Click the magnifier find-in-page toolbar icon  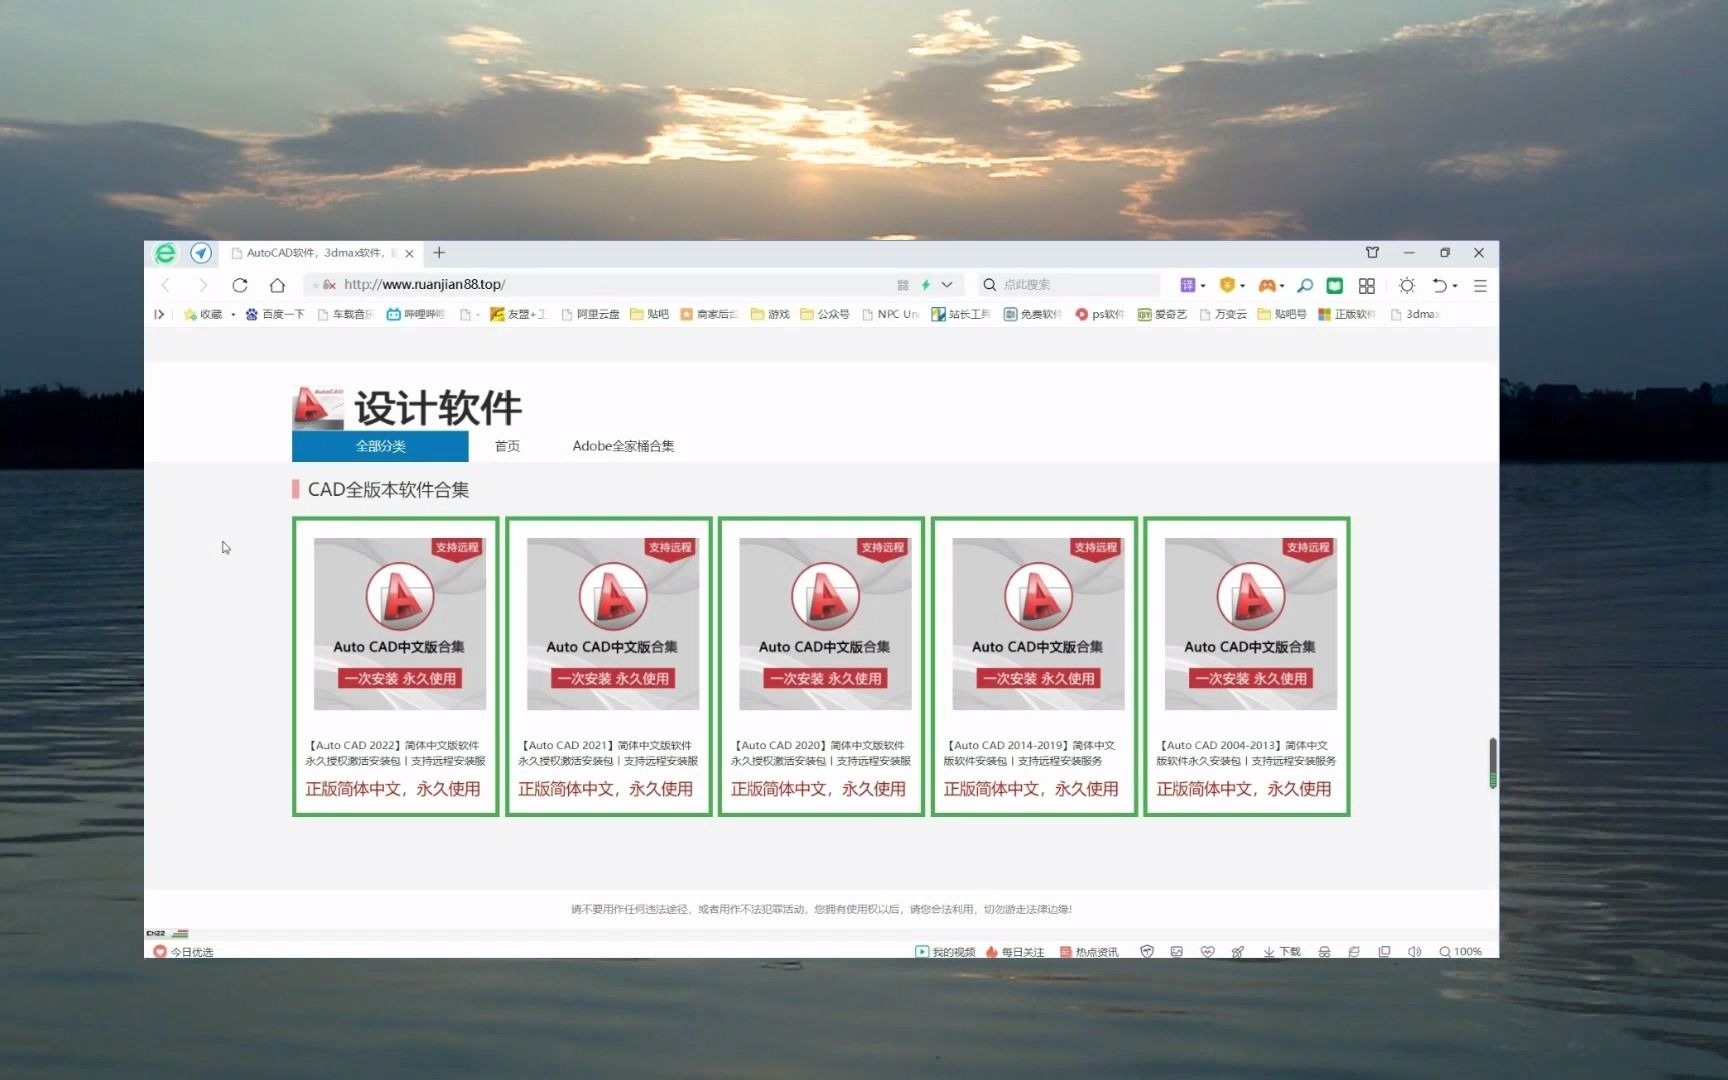(x=1305, y=285)
